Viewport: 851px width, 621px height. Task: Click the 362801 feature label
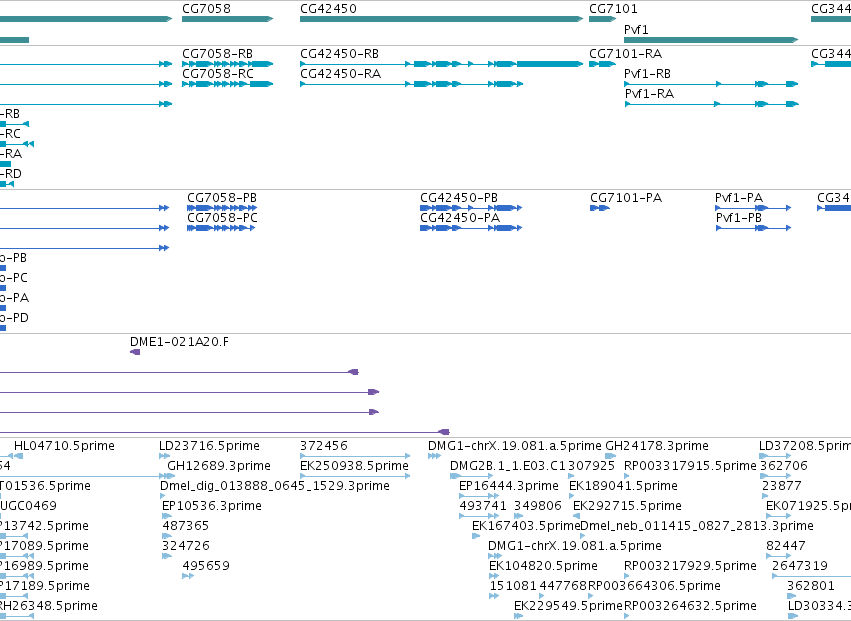click(811, 586)
